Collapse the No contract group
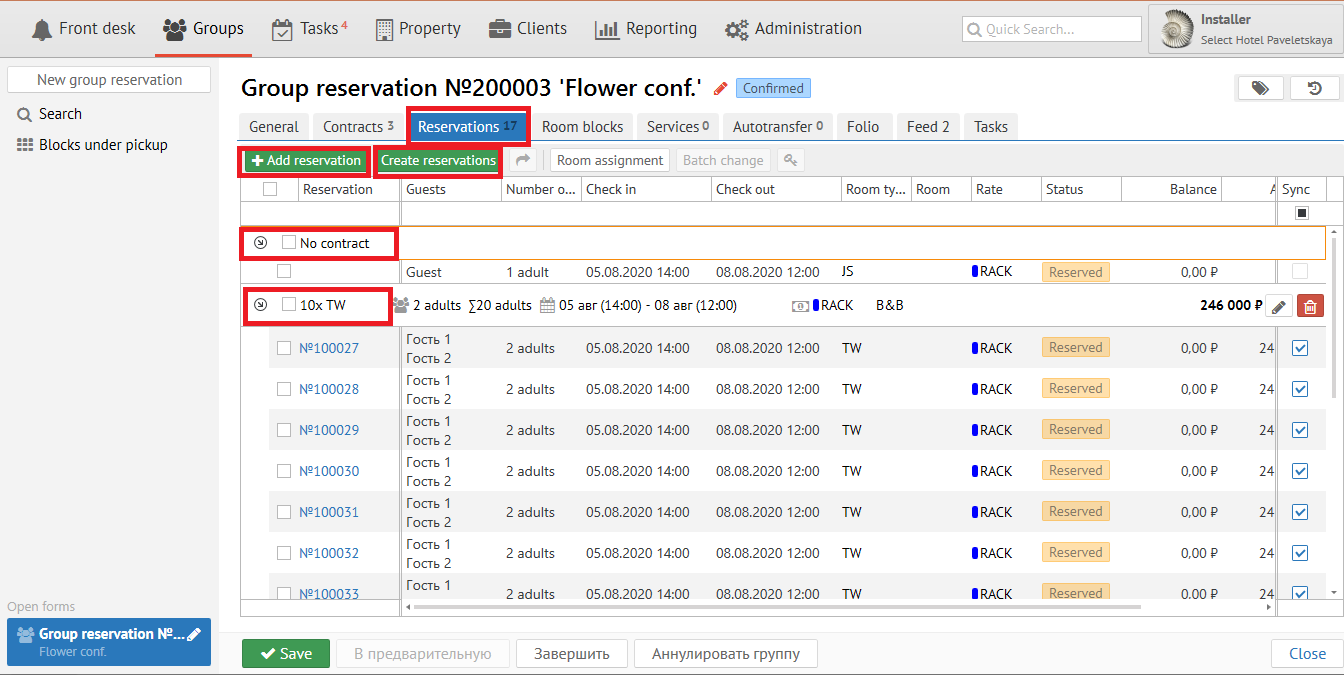1344x675 pixels. point(261,243)
